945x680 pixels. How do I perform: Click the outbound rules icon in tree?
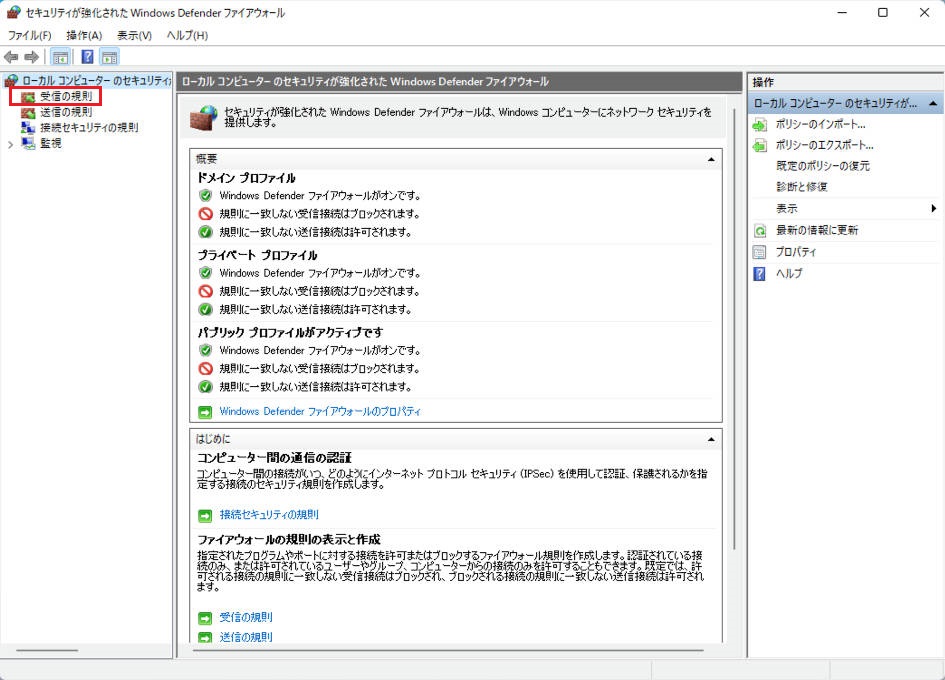pos(28,112)
